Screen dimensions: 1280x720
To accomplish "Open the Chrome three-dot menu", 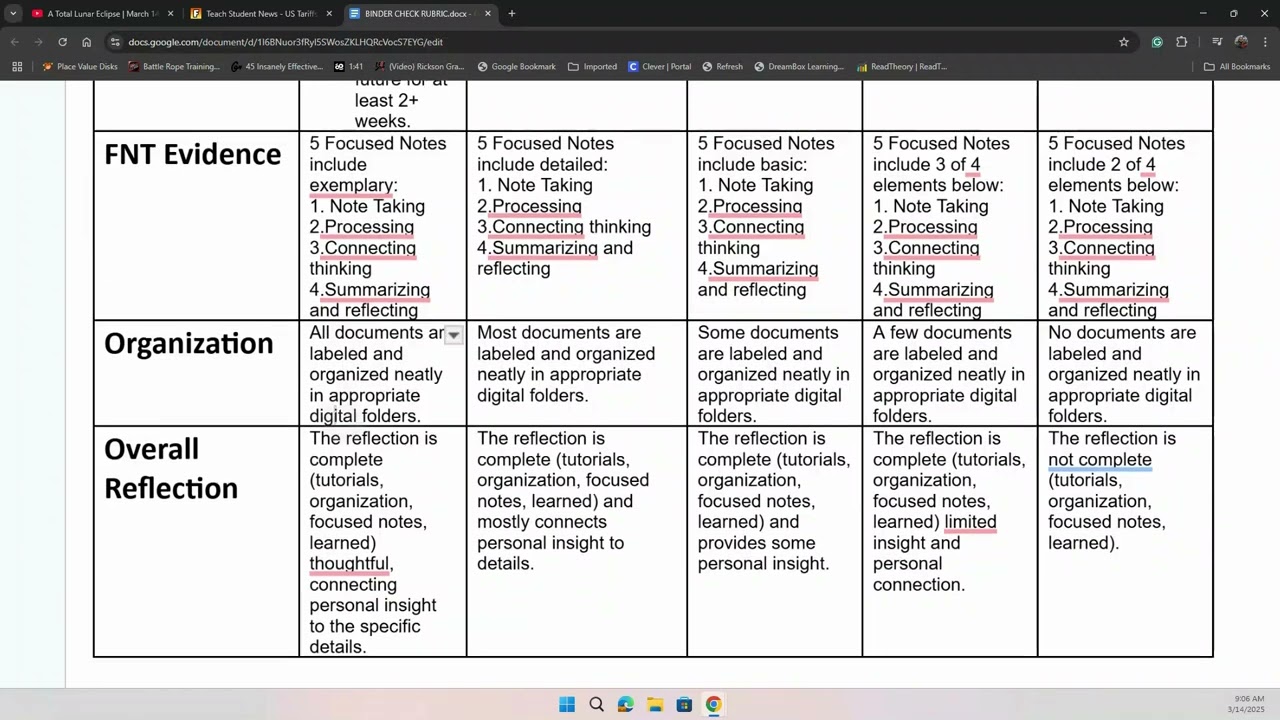I will [x=1266, y=42].
